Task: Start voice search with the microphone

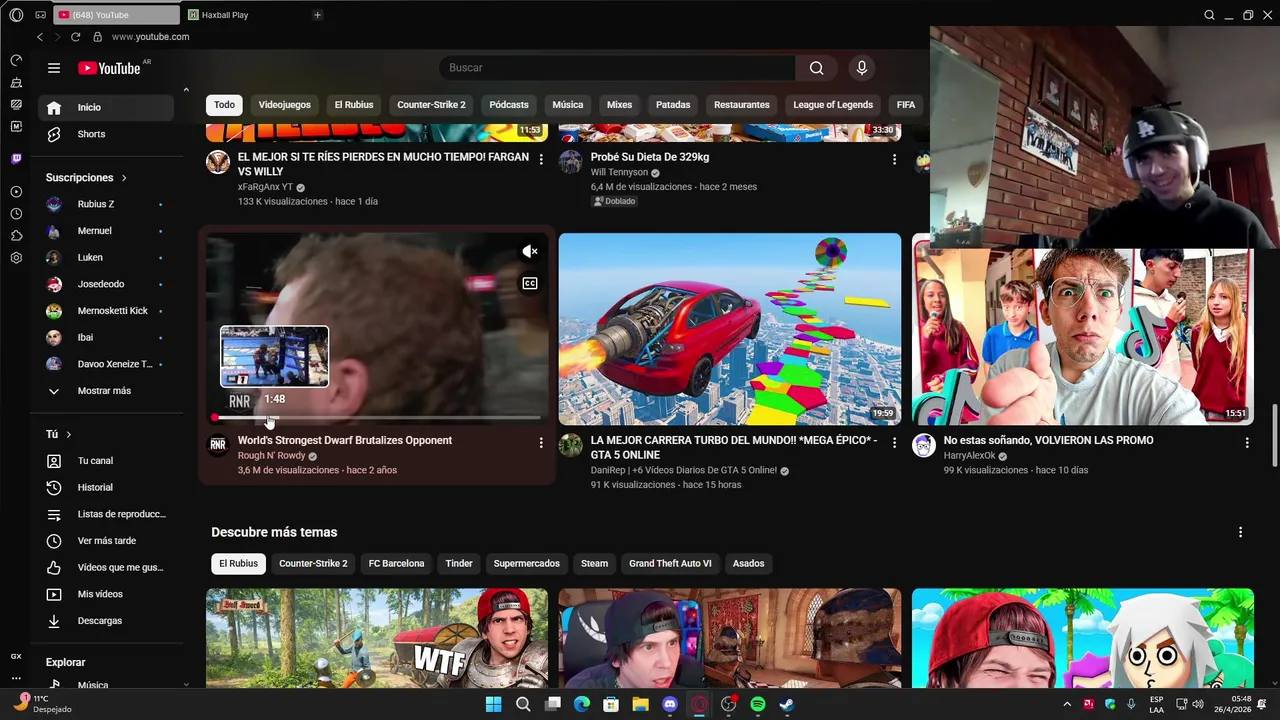Action: coord(862,68)
